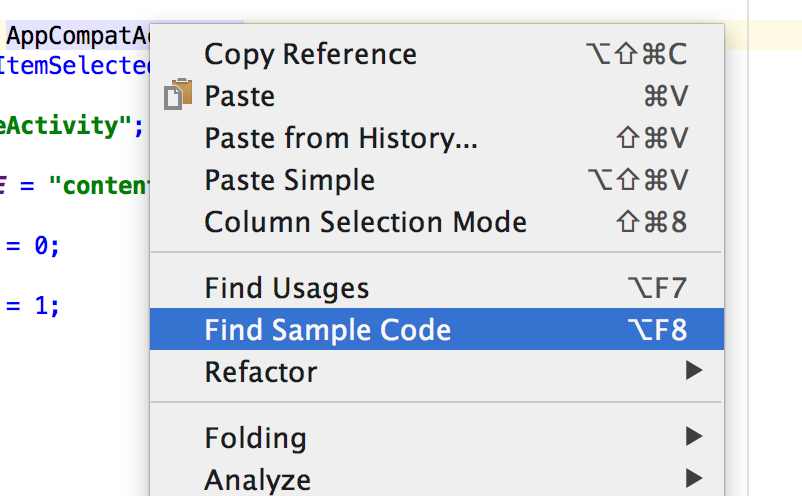Expand the Folding submenu arrow

pyautogui.click(x=694, y=436)
